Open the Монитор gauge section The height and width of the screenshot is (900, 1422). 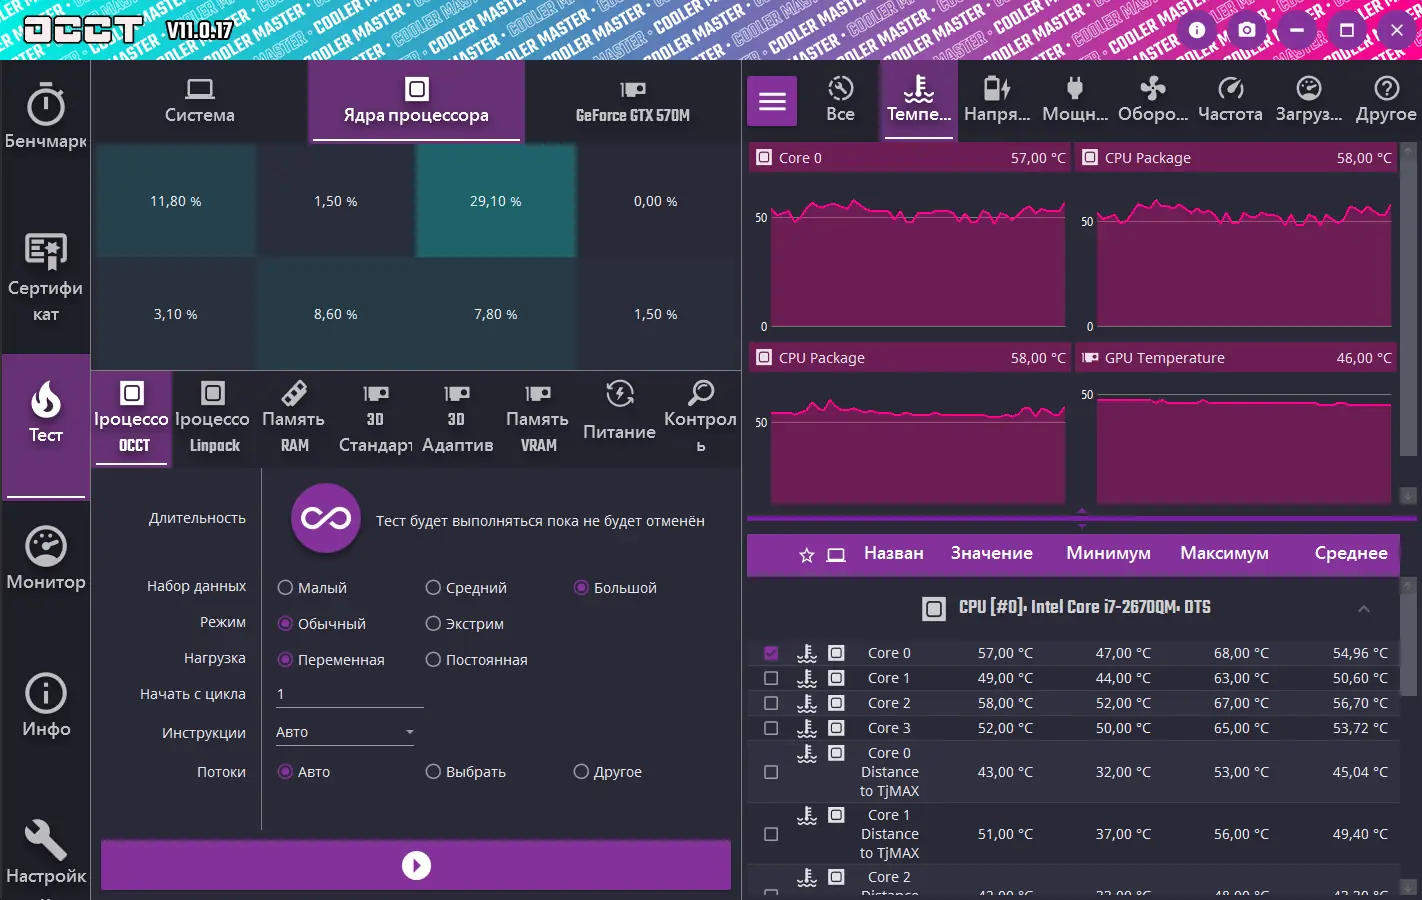coord(45,559)
